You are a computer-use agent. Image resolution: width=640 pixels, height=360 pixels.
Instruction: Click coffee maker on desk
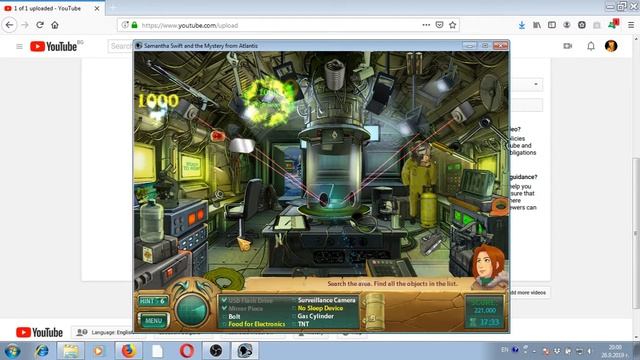pyautogui.click(x=384, y=202)
